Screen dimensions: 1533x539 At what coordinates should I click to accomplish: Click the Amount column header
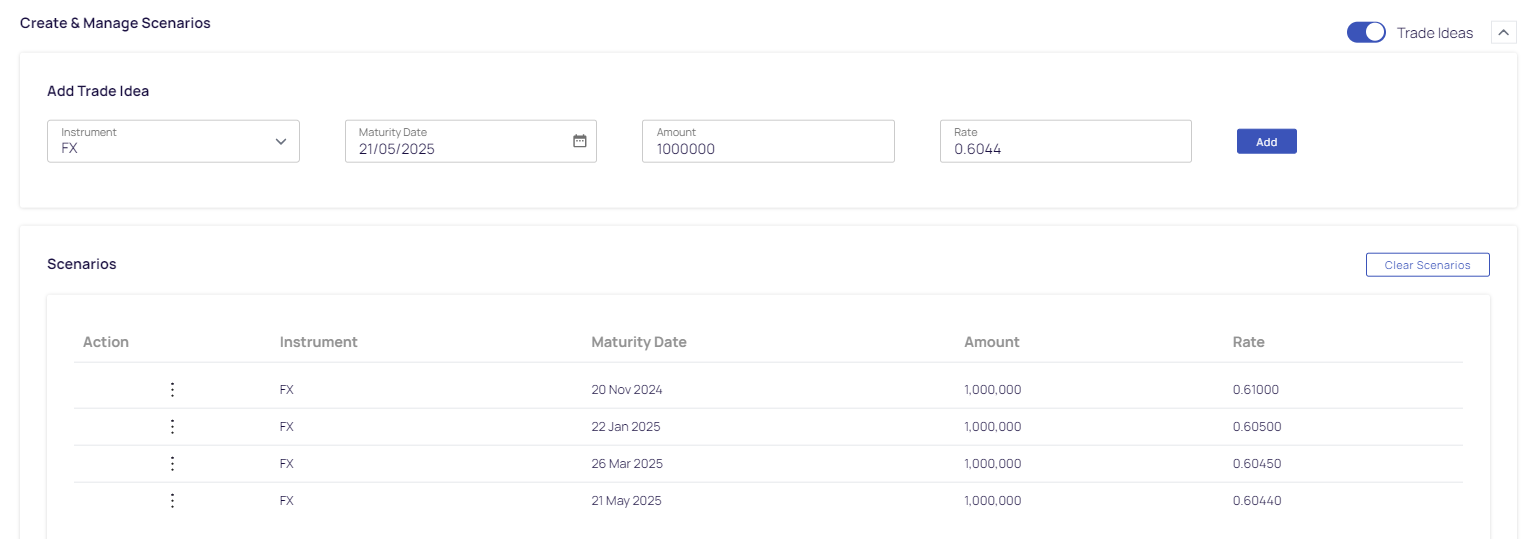click(x=992, y=342)
